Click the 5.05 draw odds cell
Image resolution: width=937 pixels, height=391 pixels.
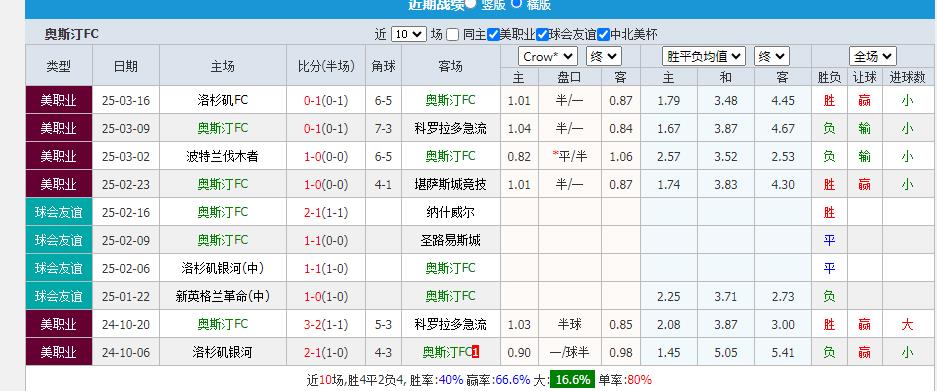pos(725,353)
